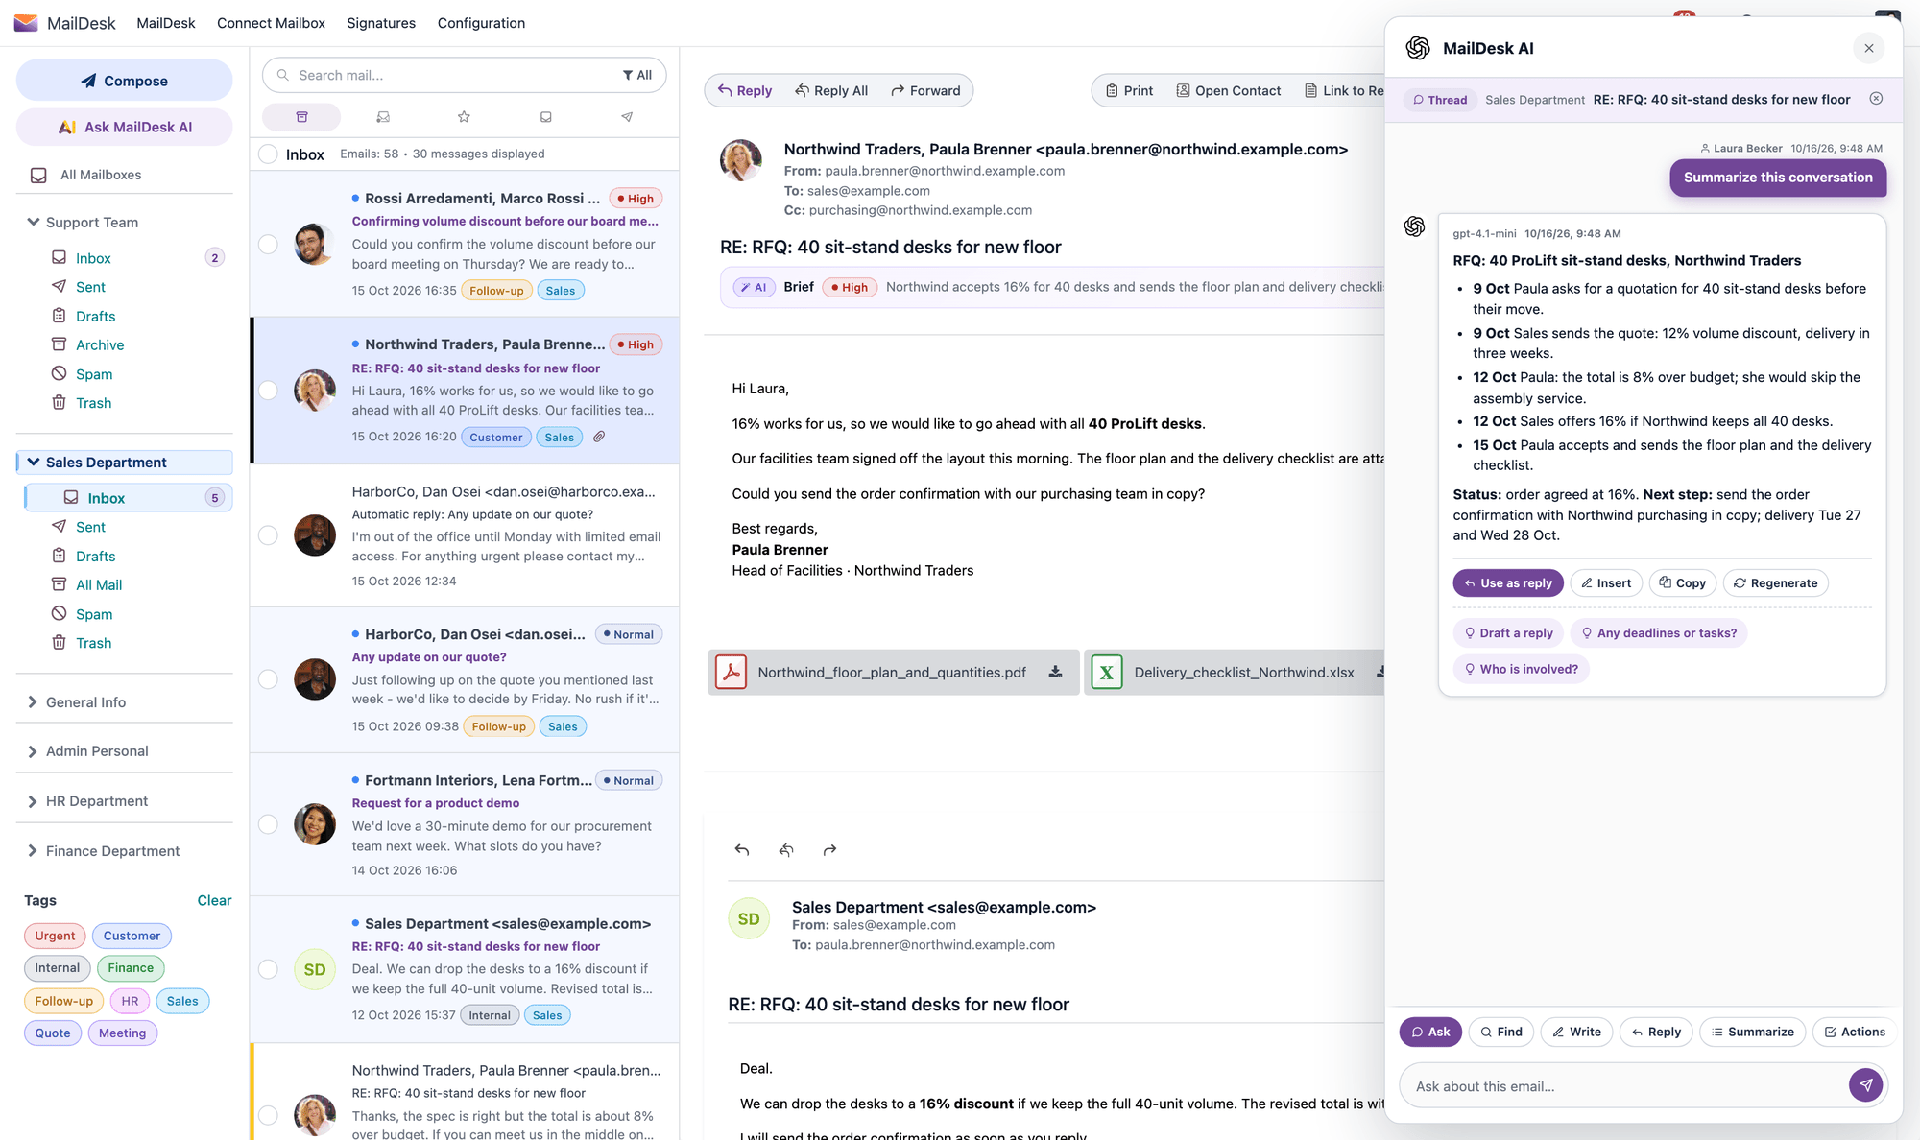The image size is (1920, 1140).
Task: Switch to the Find tab in AI panel
Action: [x=1501, y=1031]
